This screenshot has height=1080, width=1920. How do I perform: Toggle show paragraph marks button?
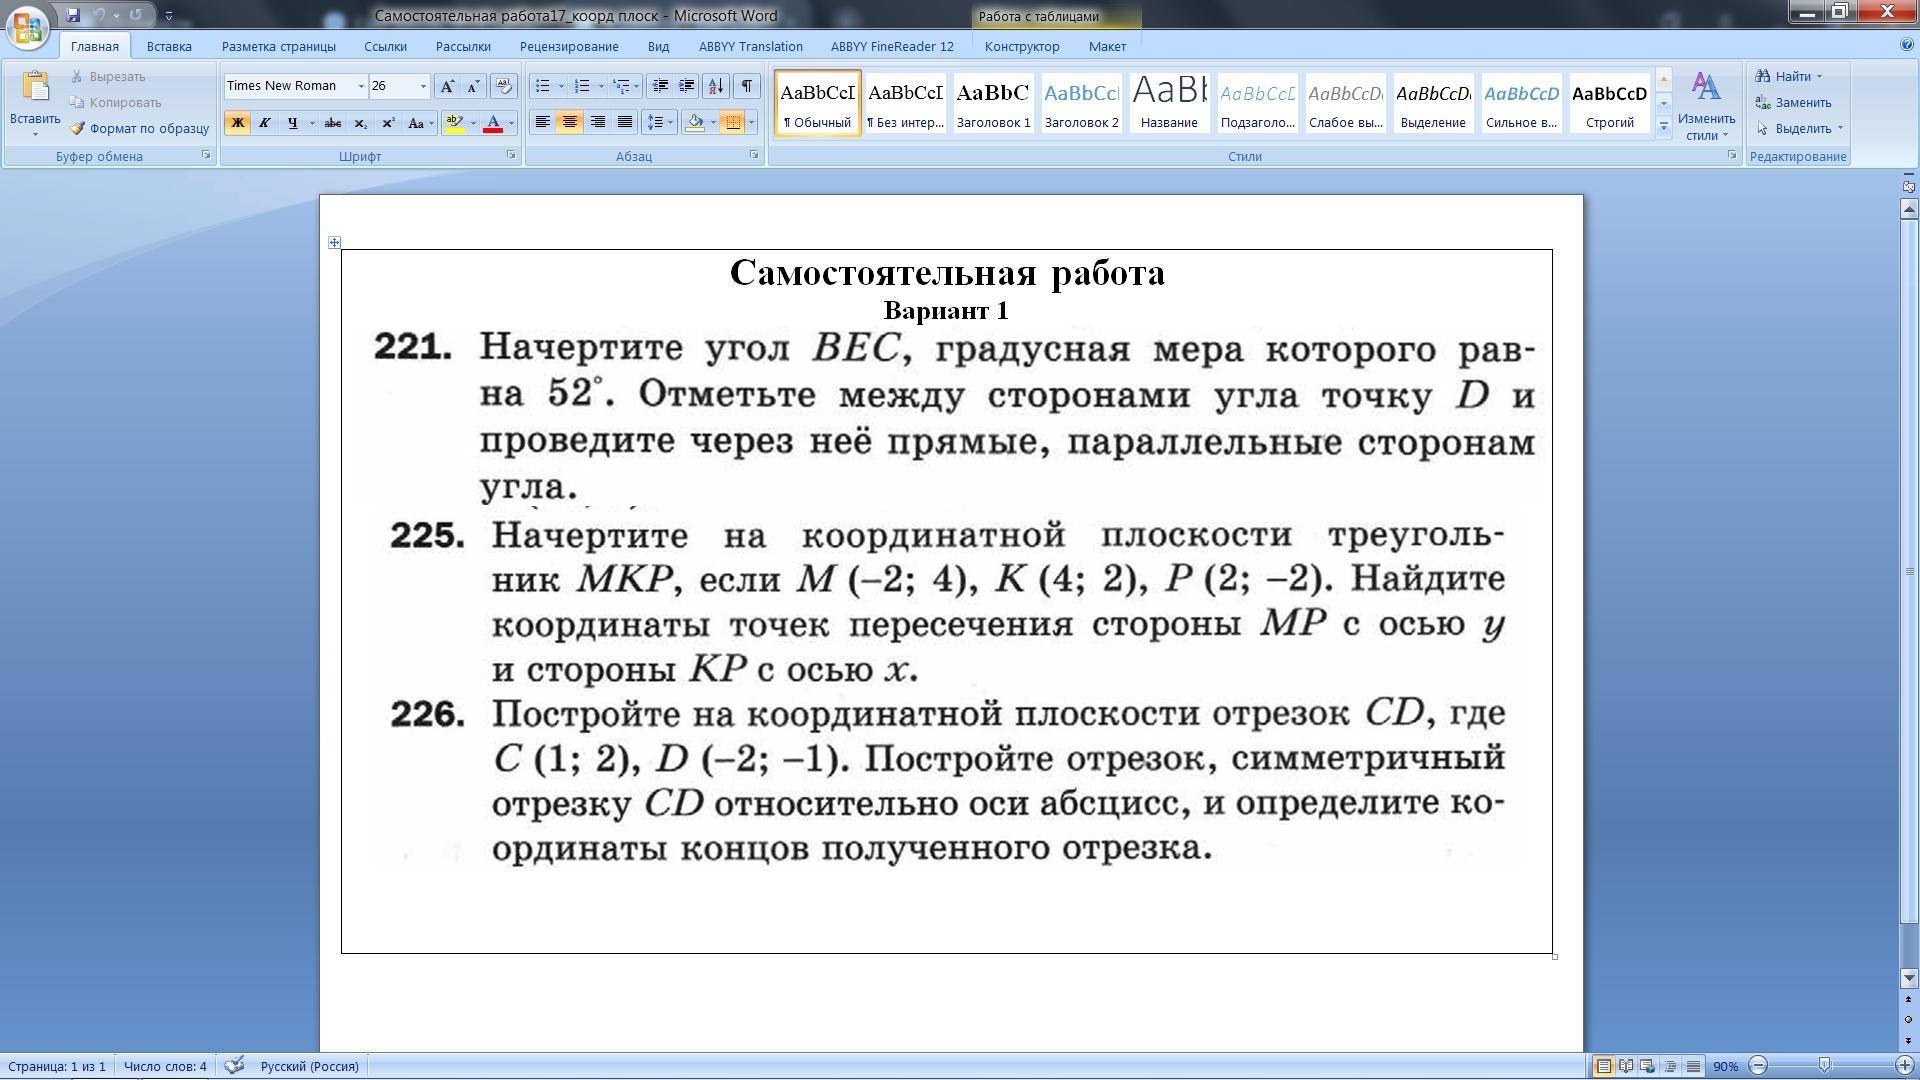[746, 86]
